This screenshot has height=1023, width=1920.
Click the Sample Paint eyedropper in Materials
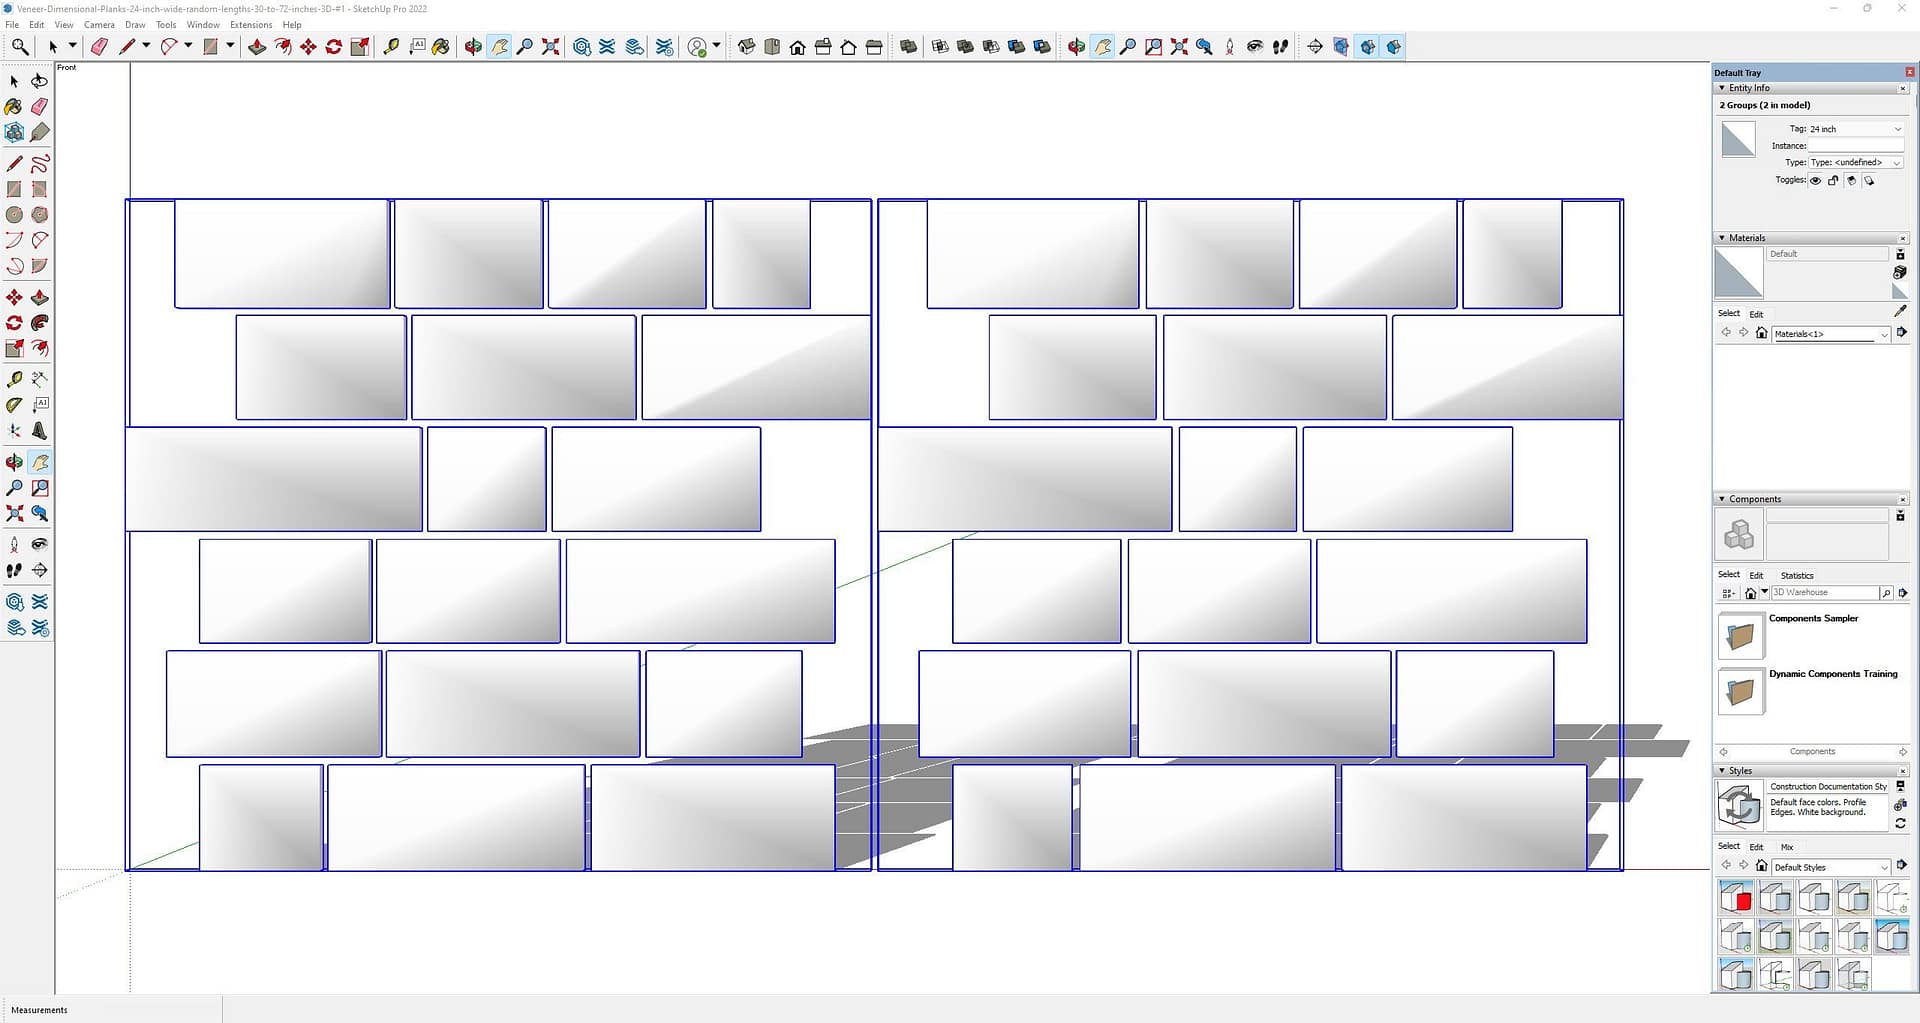(x=1900, y=312)
